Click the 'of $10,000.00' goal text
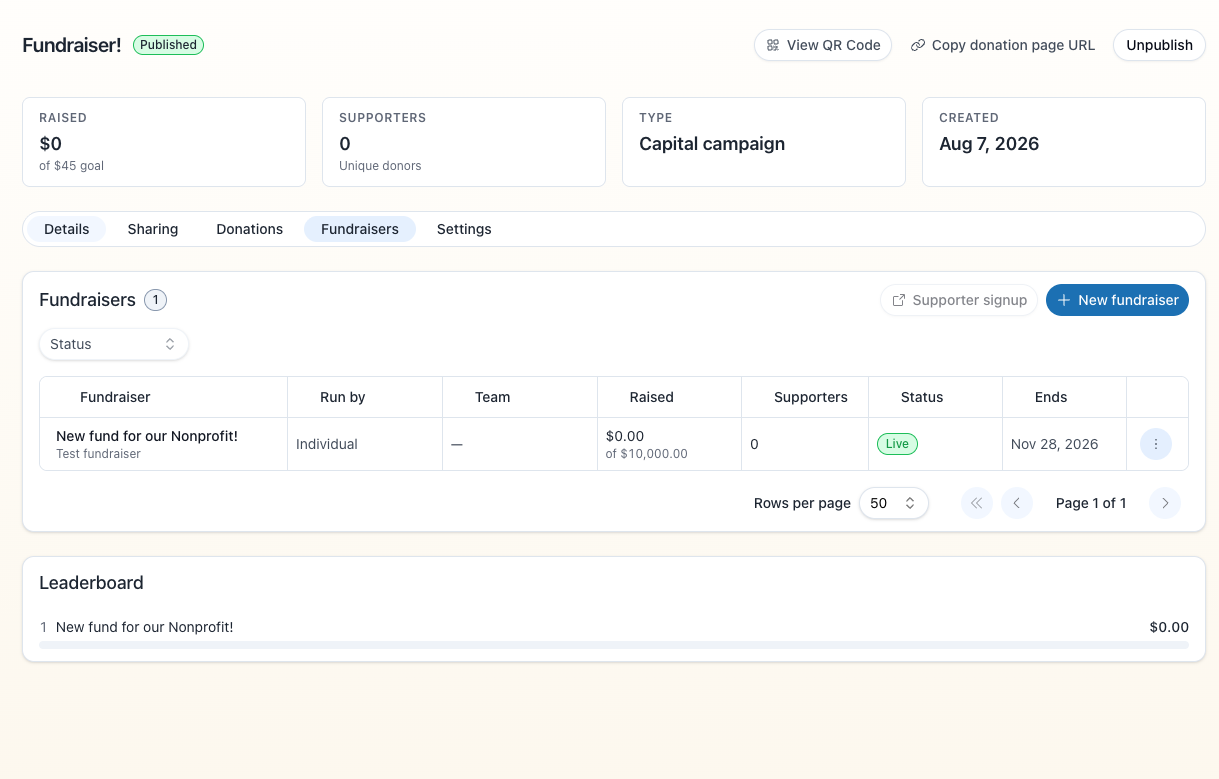The width and height of the screenshot is (1219, 779). [x=647, y=454]
